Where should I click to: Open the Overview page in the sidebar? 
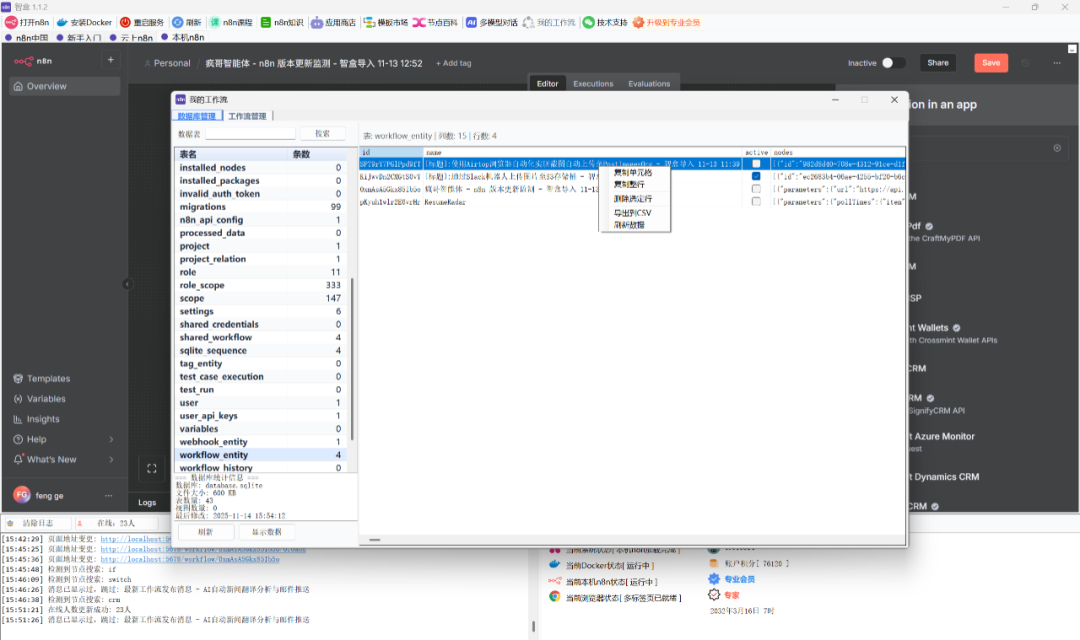point(65,86)
